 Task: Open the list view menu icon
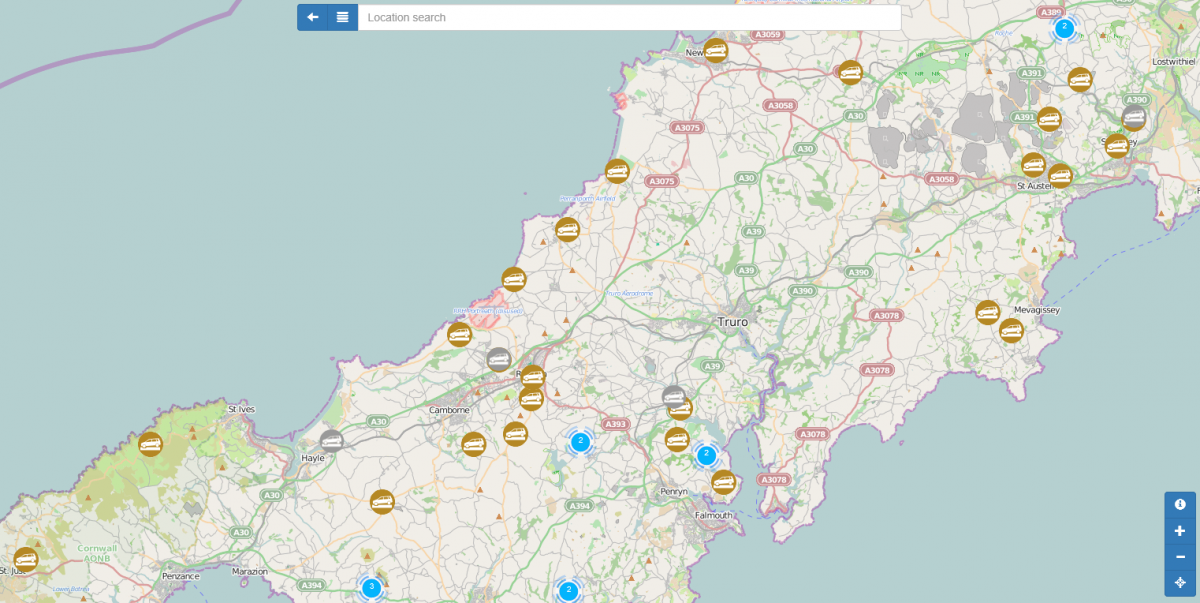343,17
